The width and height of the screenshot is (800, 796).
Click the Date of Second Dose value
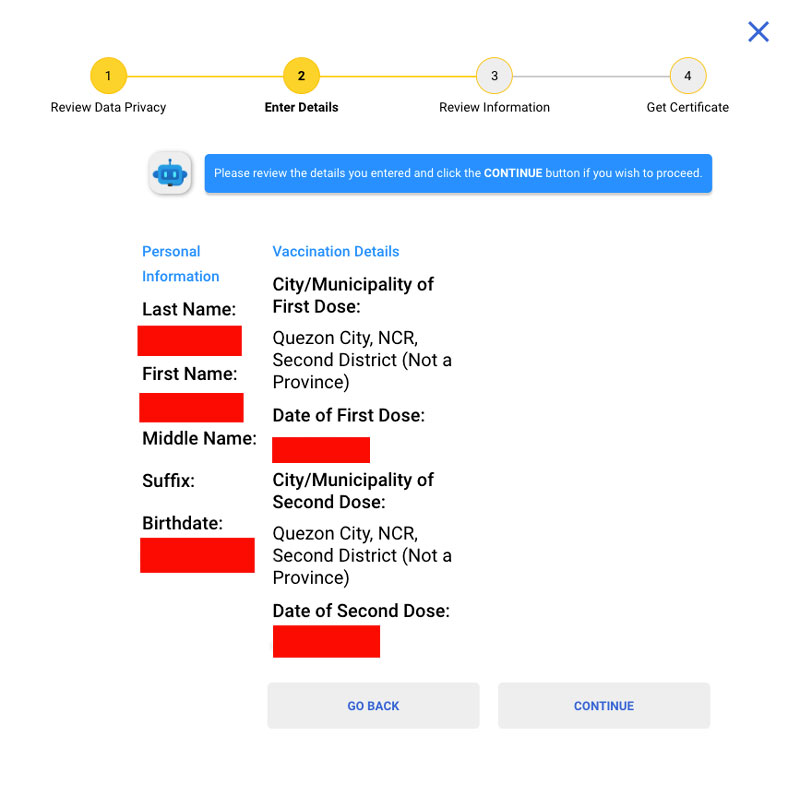(x=326, y=641)
